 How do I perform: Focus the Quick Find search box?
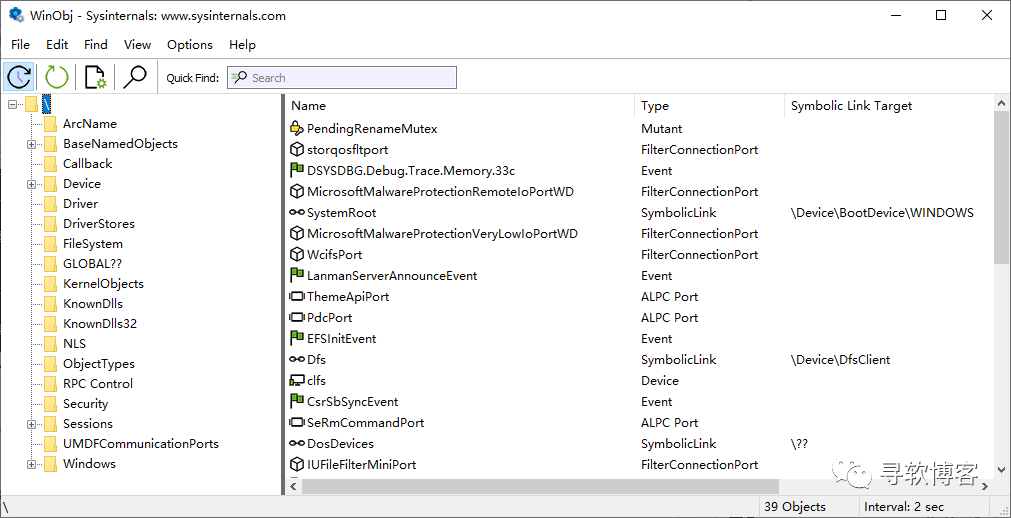(342, 77)
